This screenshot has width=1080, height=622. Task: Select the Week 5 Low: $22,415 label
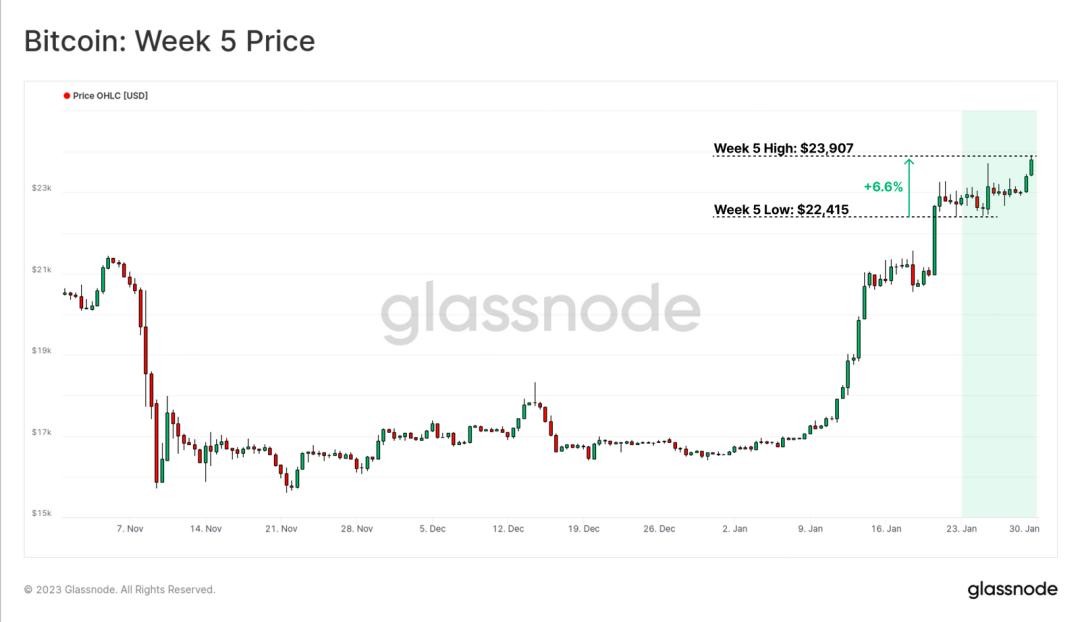click(781, 209)
